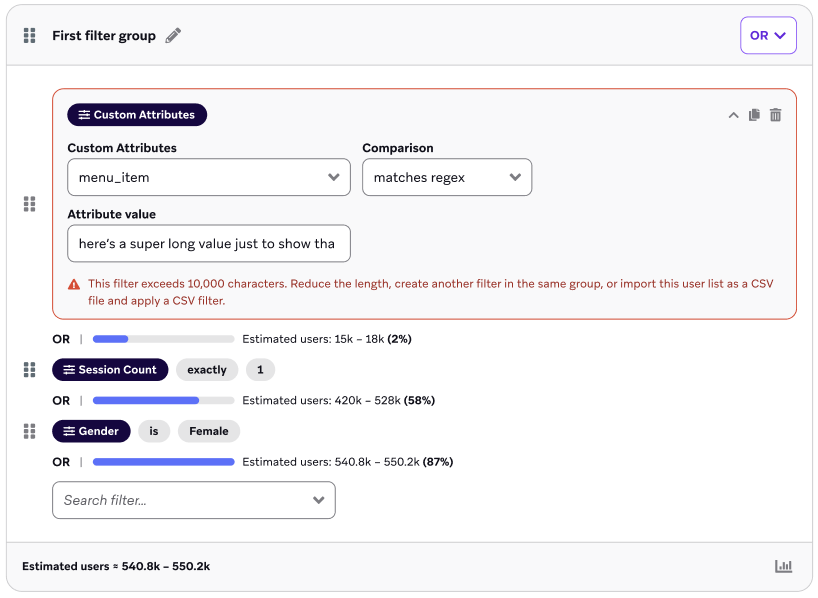818x598 pixels.
Task: Click the Gender filter pill
Action: point(91,431)
